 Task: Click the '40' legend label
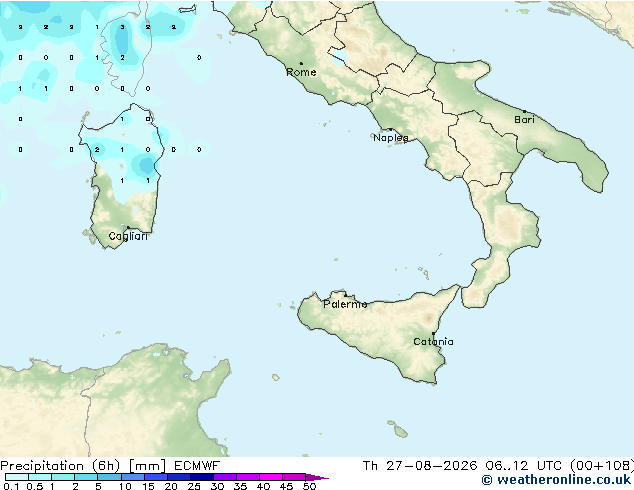(x=263, y=486)
